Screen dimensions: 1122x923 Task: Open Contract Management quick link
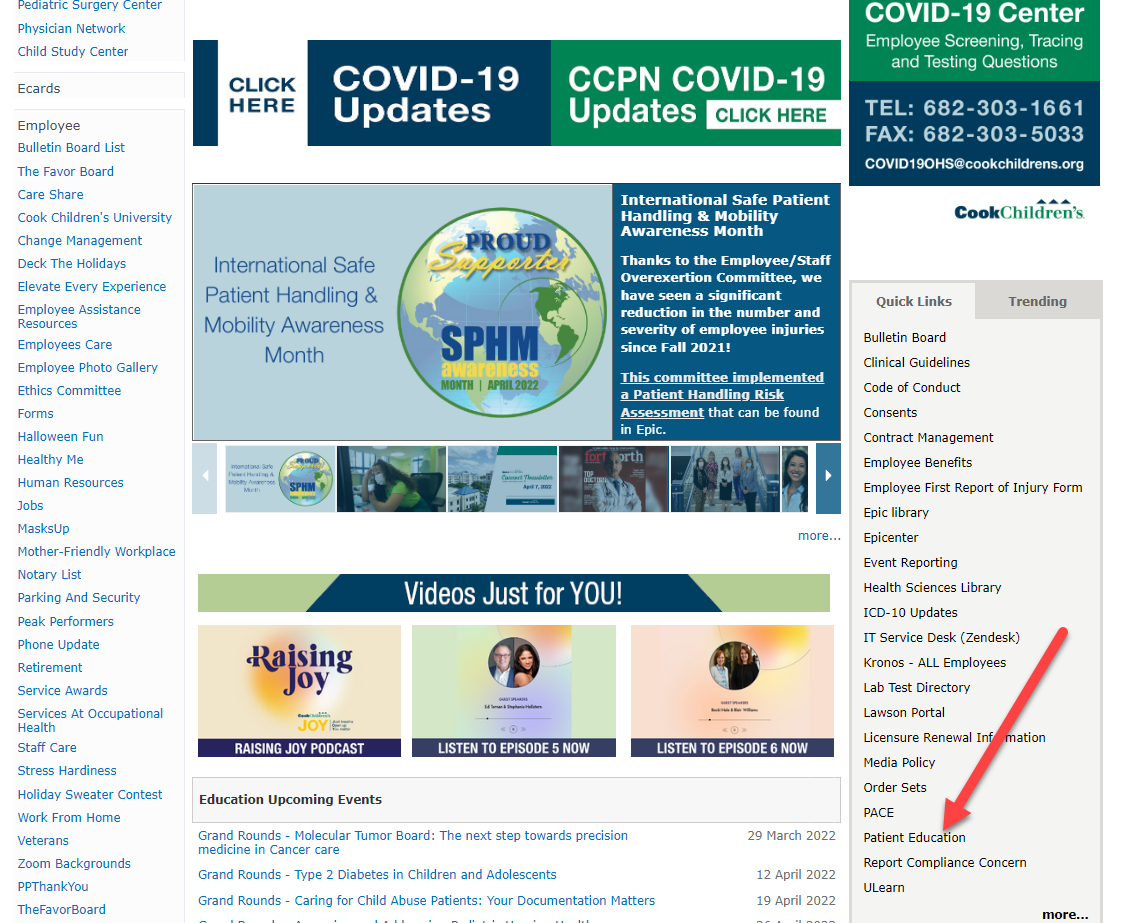coord(928,437)
